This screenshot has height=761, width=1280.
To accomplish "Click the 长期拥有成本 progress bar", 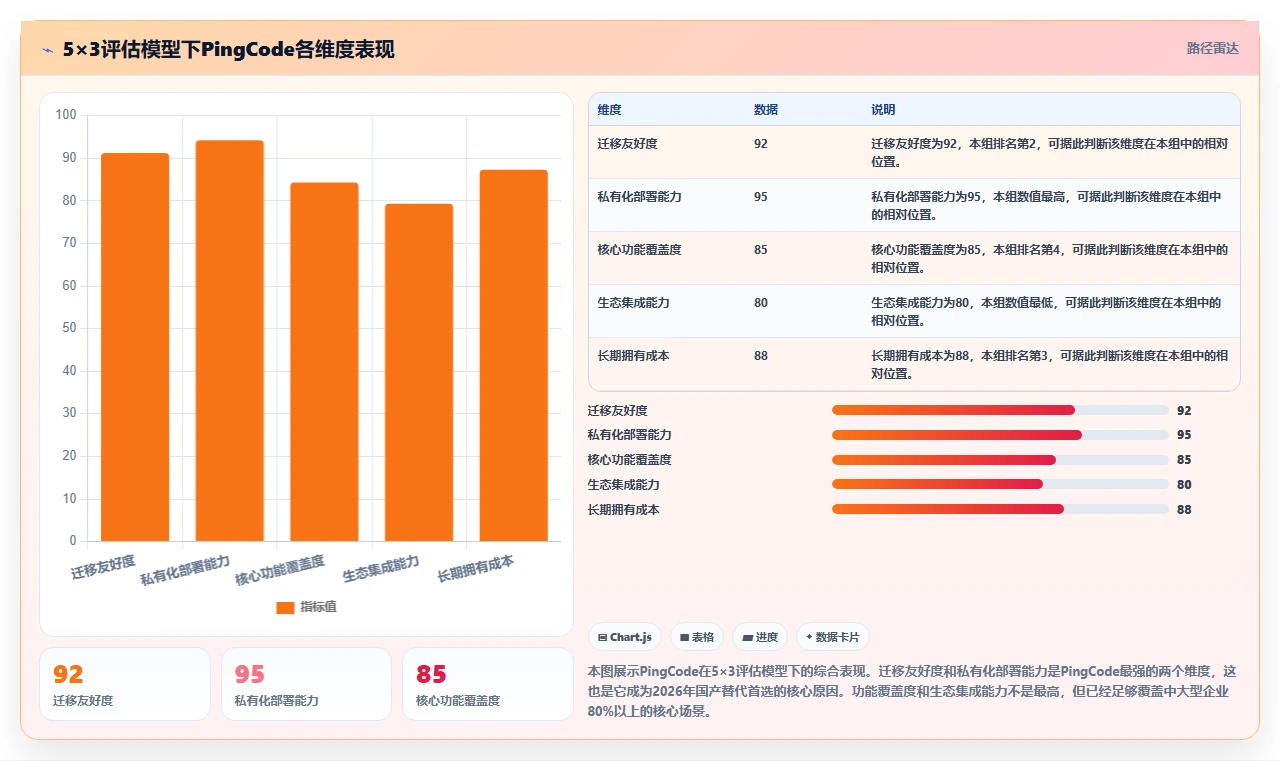I will 1000,509.
